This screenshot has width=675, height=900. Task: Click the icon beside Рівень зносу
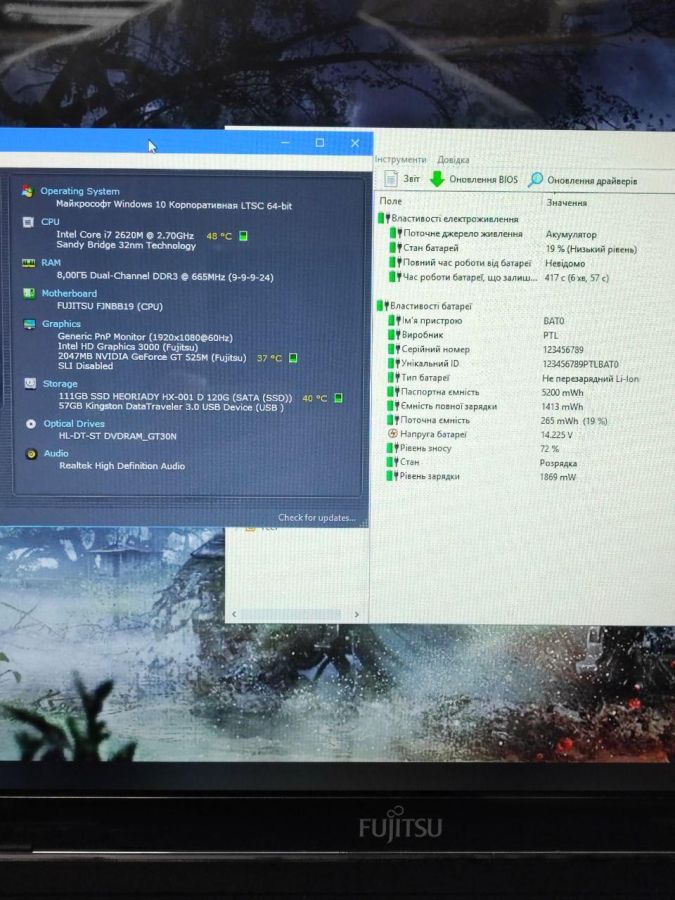click(x=393, y=448)
